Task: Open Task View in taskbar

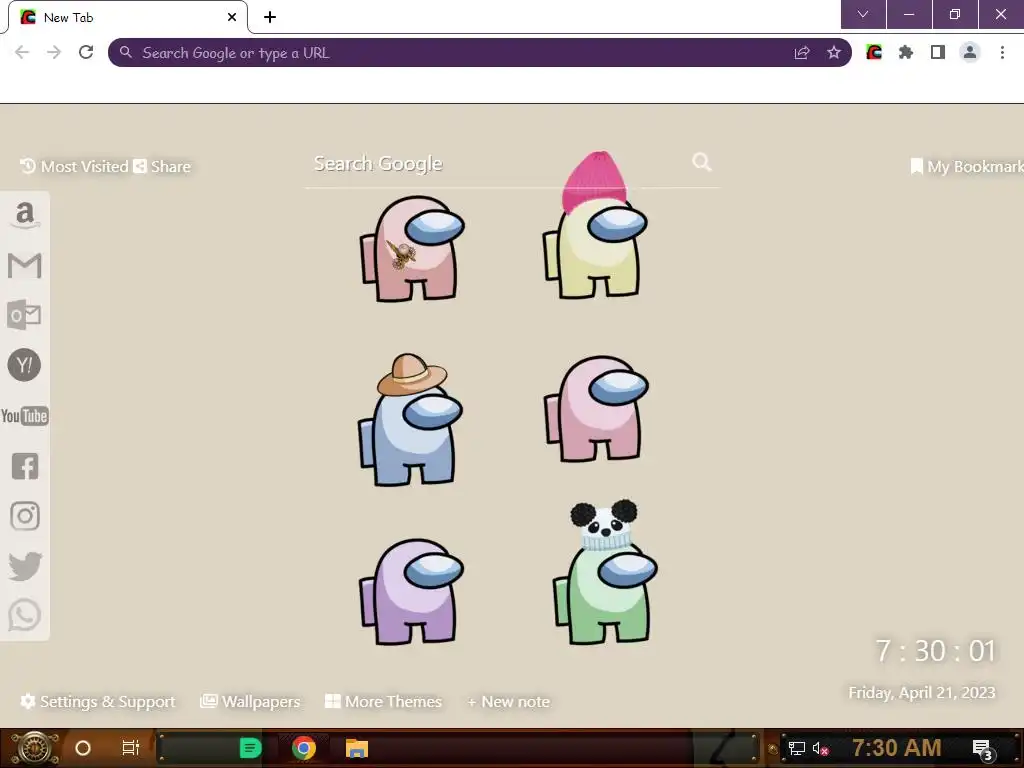Action: pyautogui.click(x=131, y=748)
